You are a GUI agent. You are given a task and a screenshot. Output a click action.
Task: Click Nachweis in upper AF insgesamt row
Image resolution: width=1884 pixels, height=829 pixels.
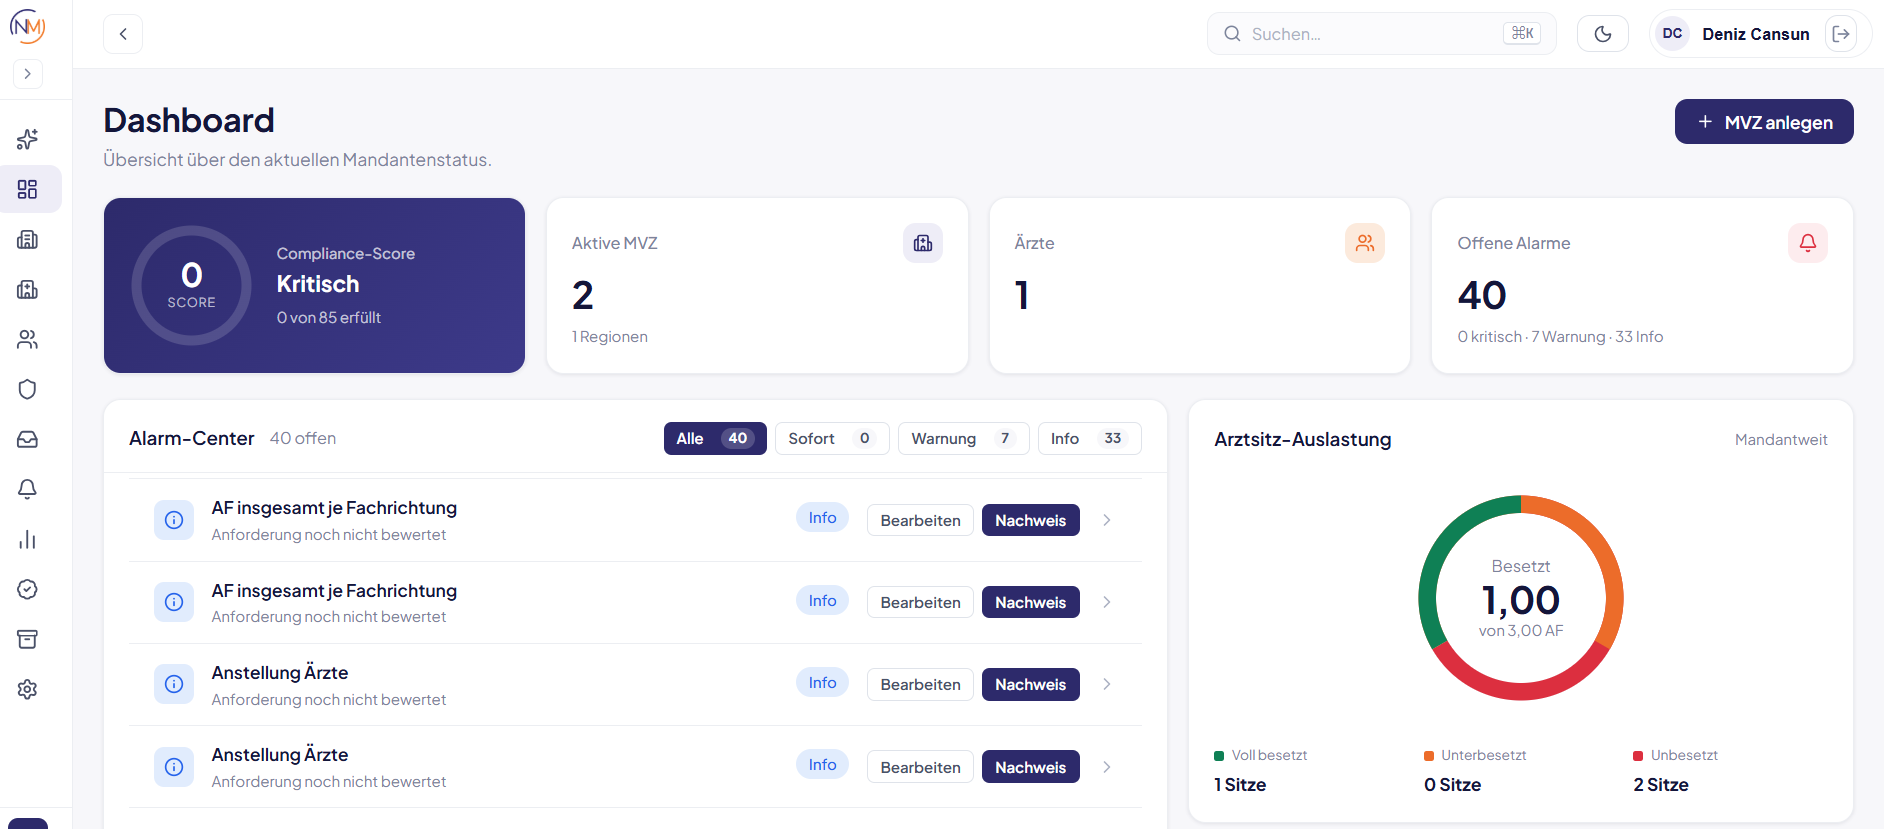(1031, 520)
